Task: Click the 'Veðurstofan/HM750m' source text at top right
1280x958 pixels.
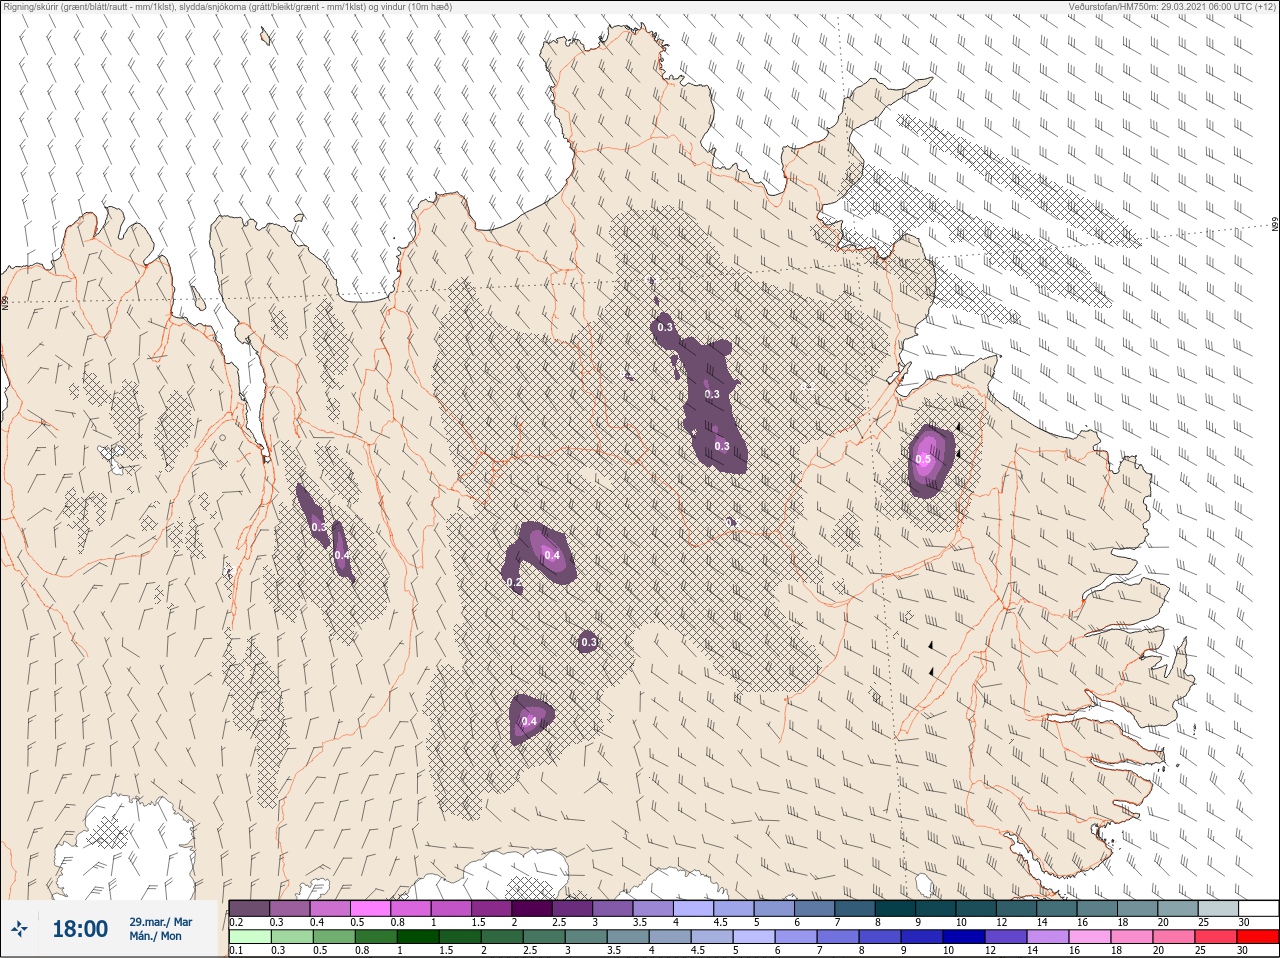Action: tap(1172, 6)
